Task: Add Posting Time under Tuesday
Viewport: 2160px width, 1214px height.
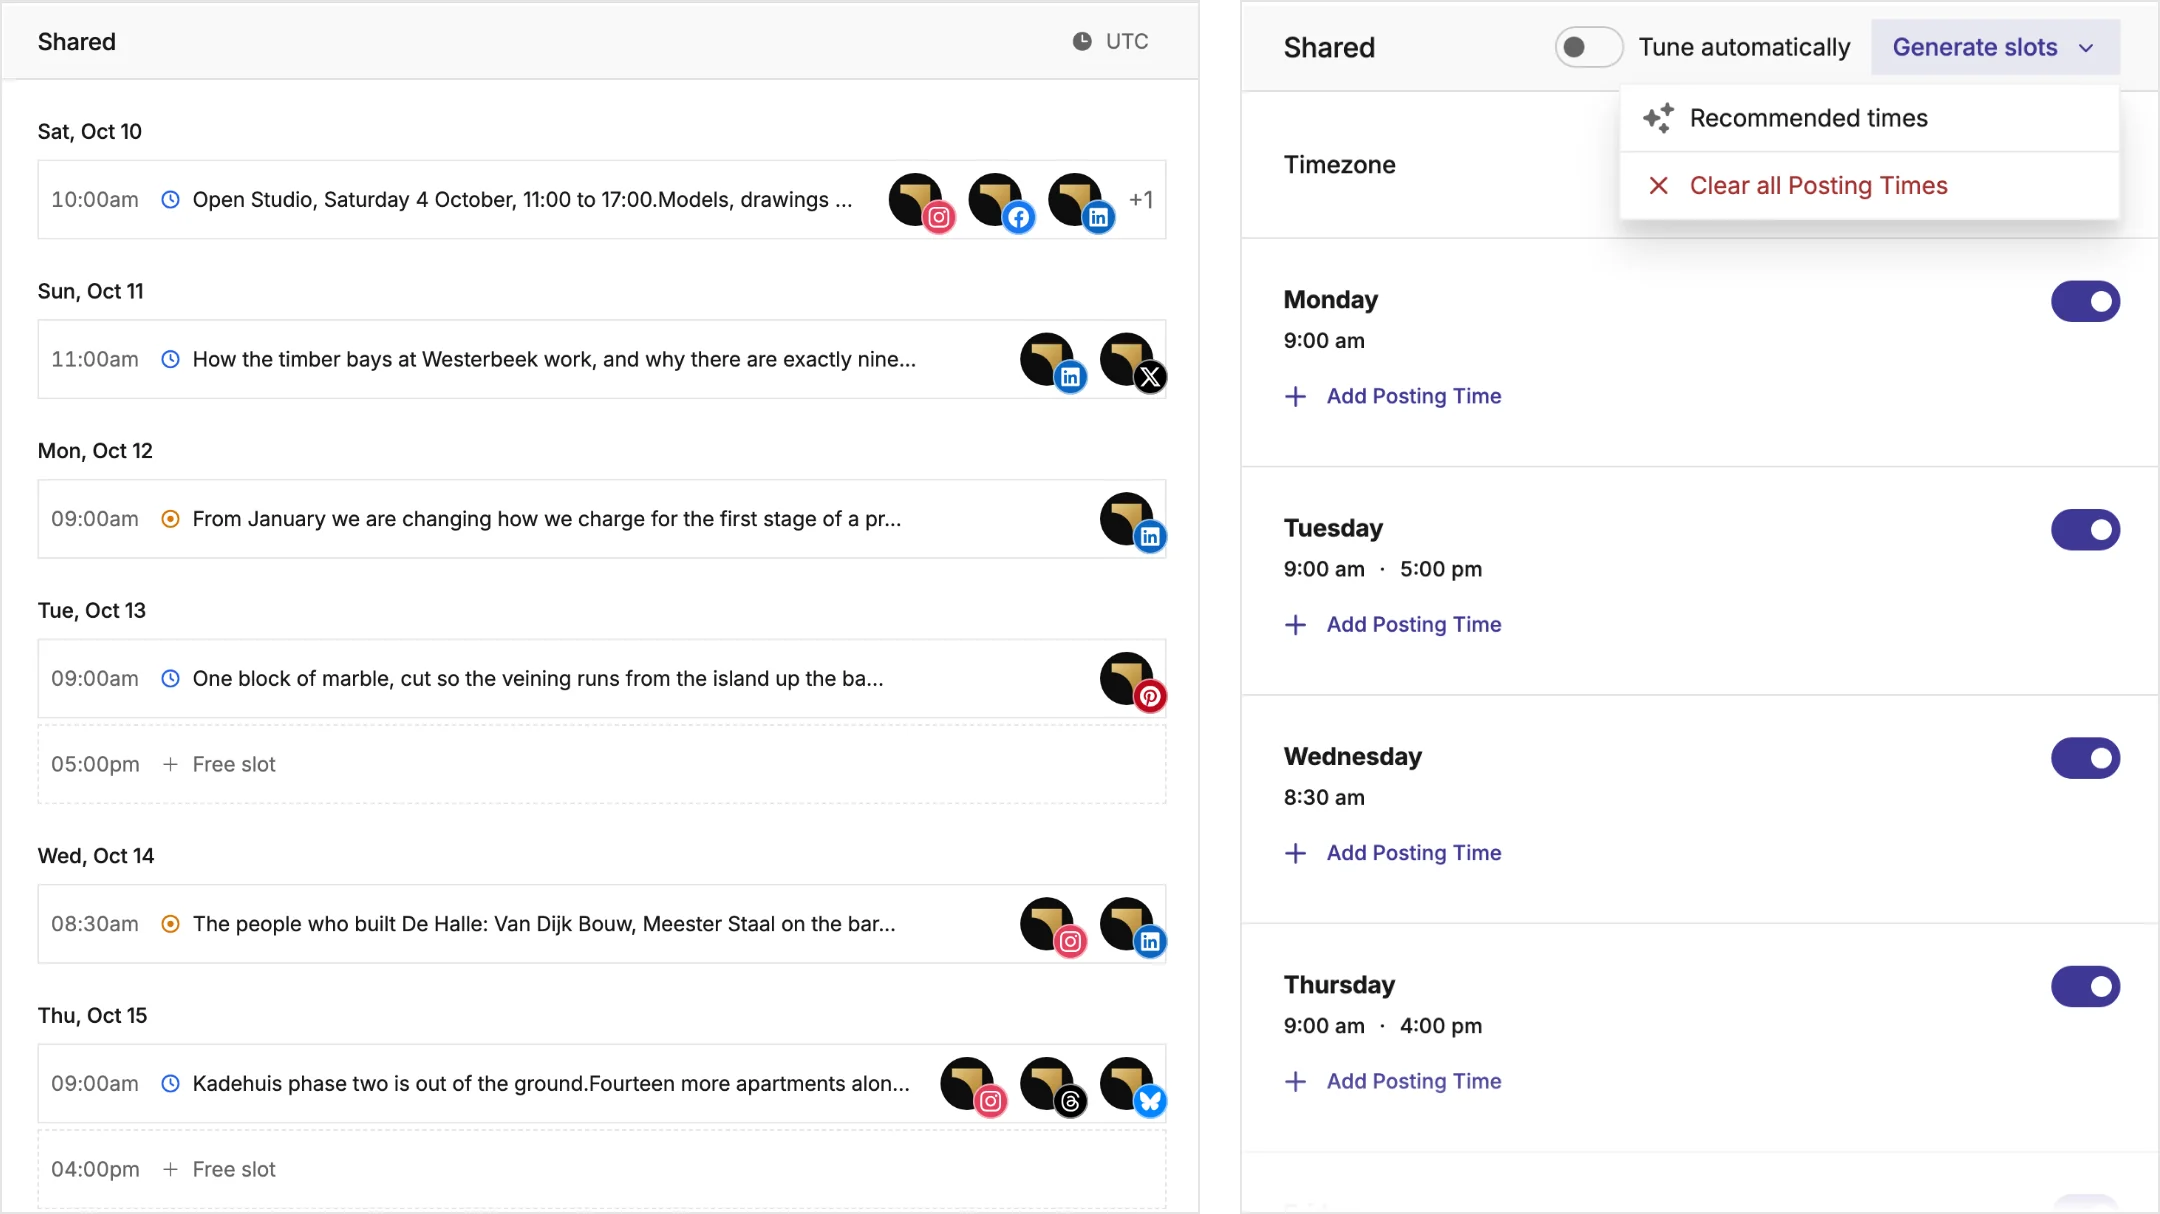Action: click(x=1393, y=624)
